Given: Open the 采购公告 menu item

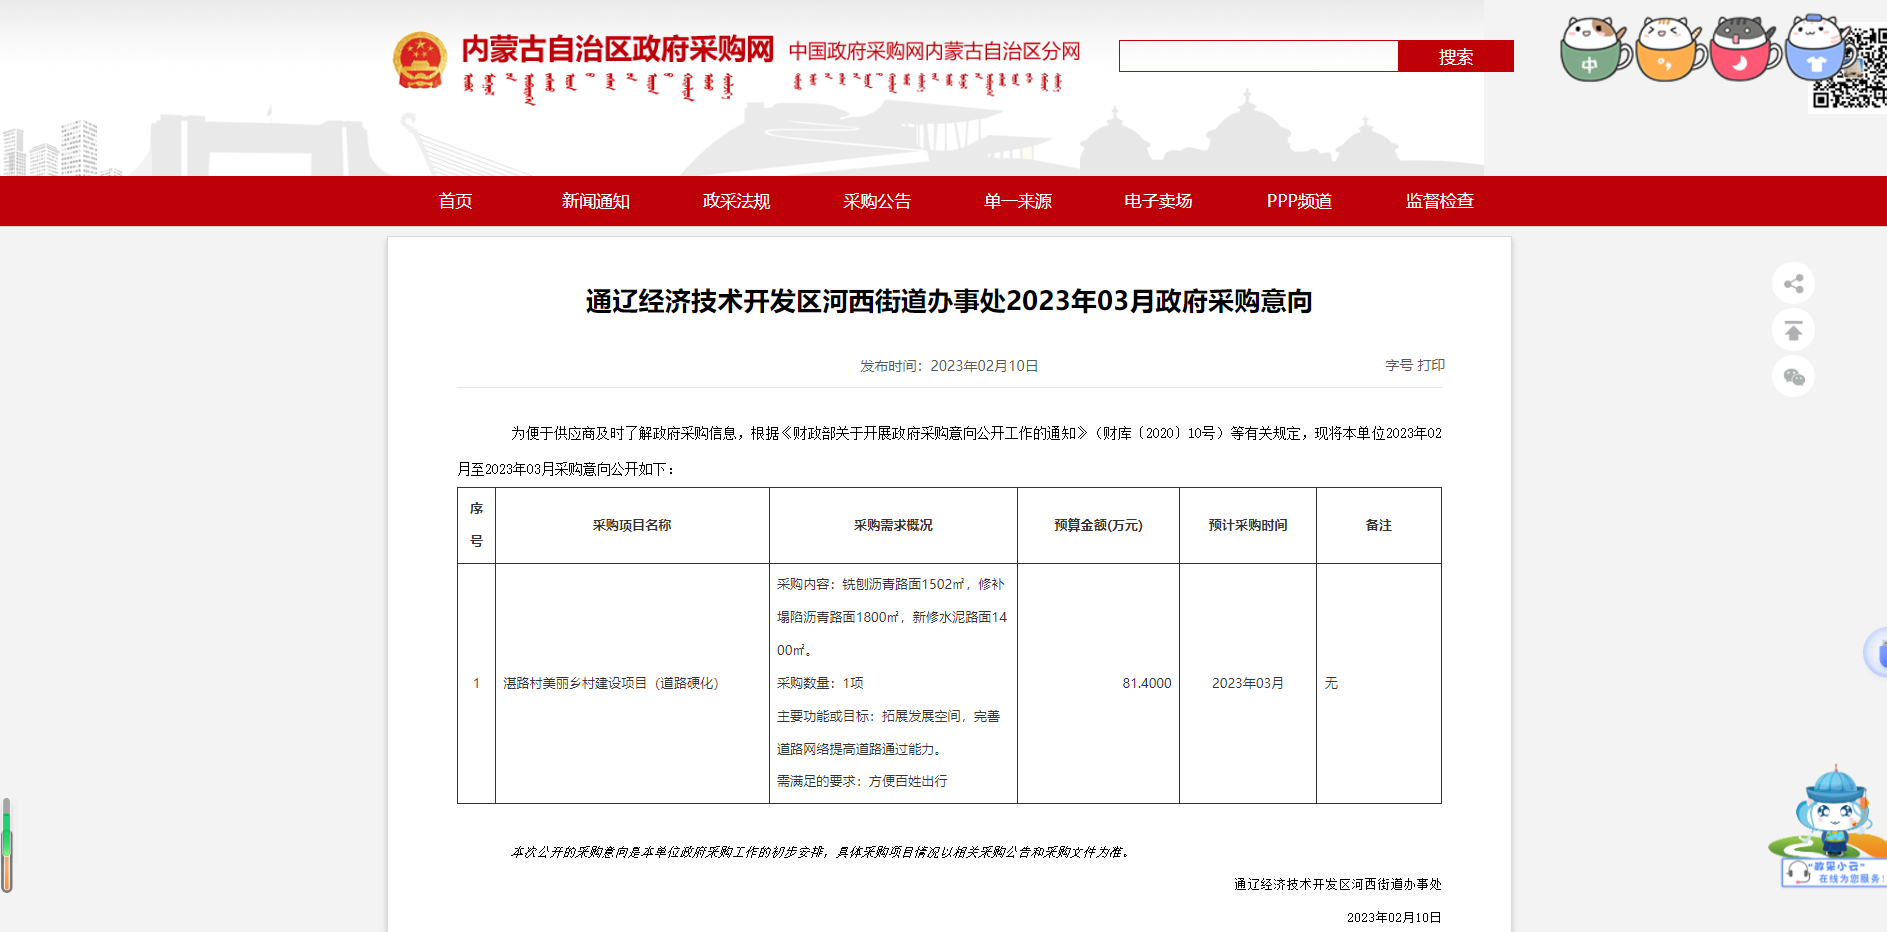Looking at the screenshot, I should (877, 201).
